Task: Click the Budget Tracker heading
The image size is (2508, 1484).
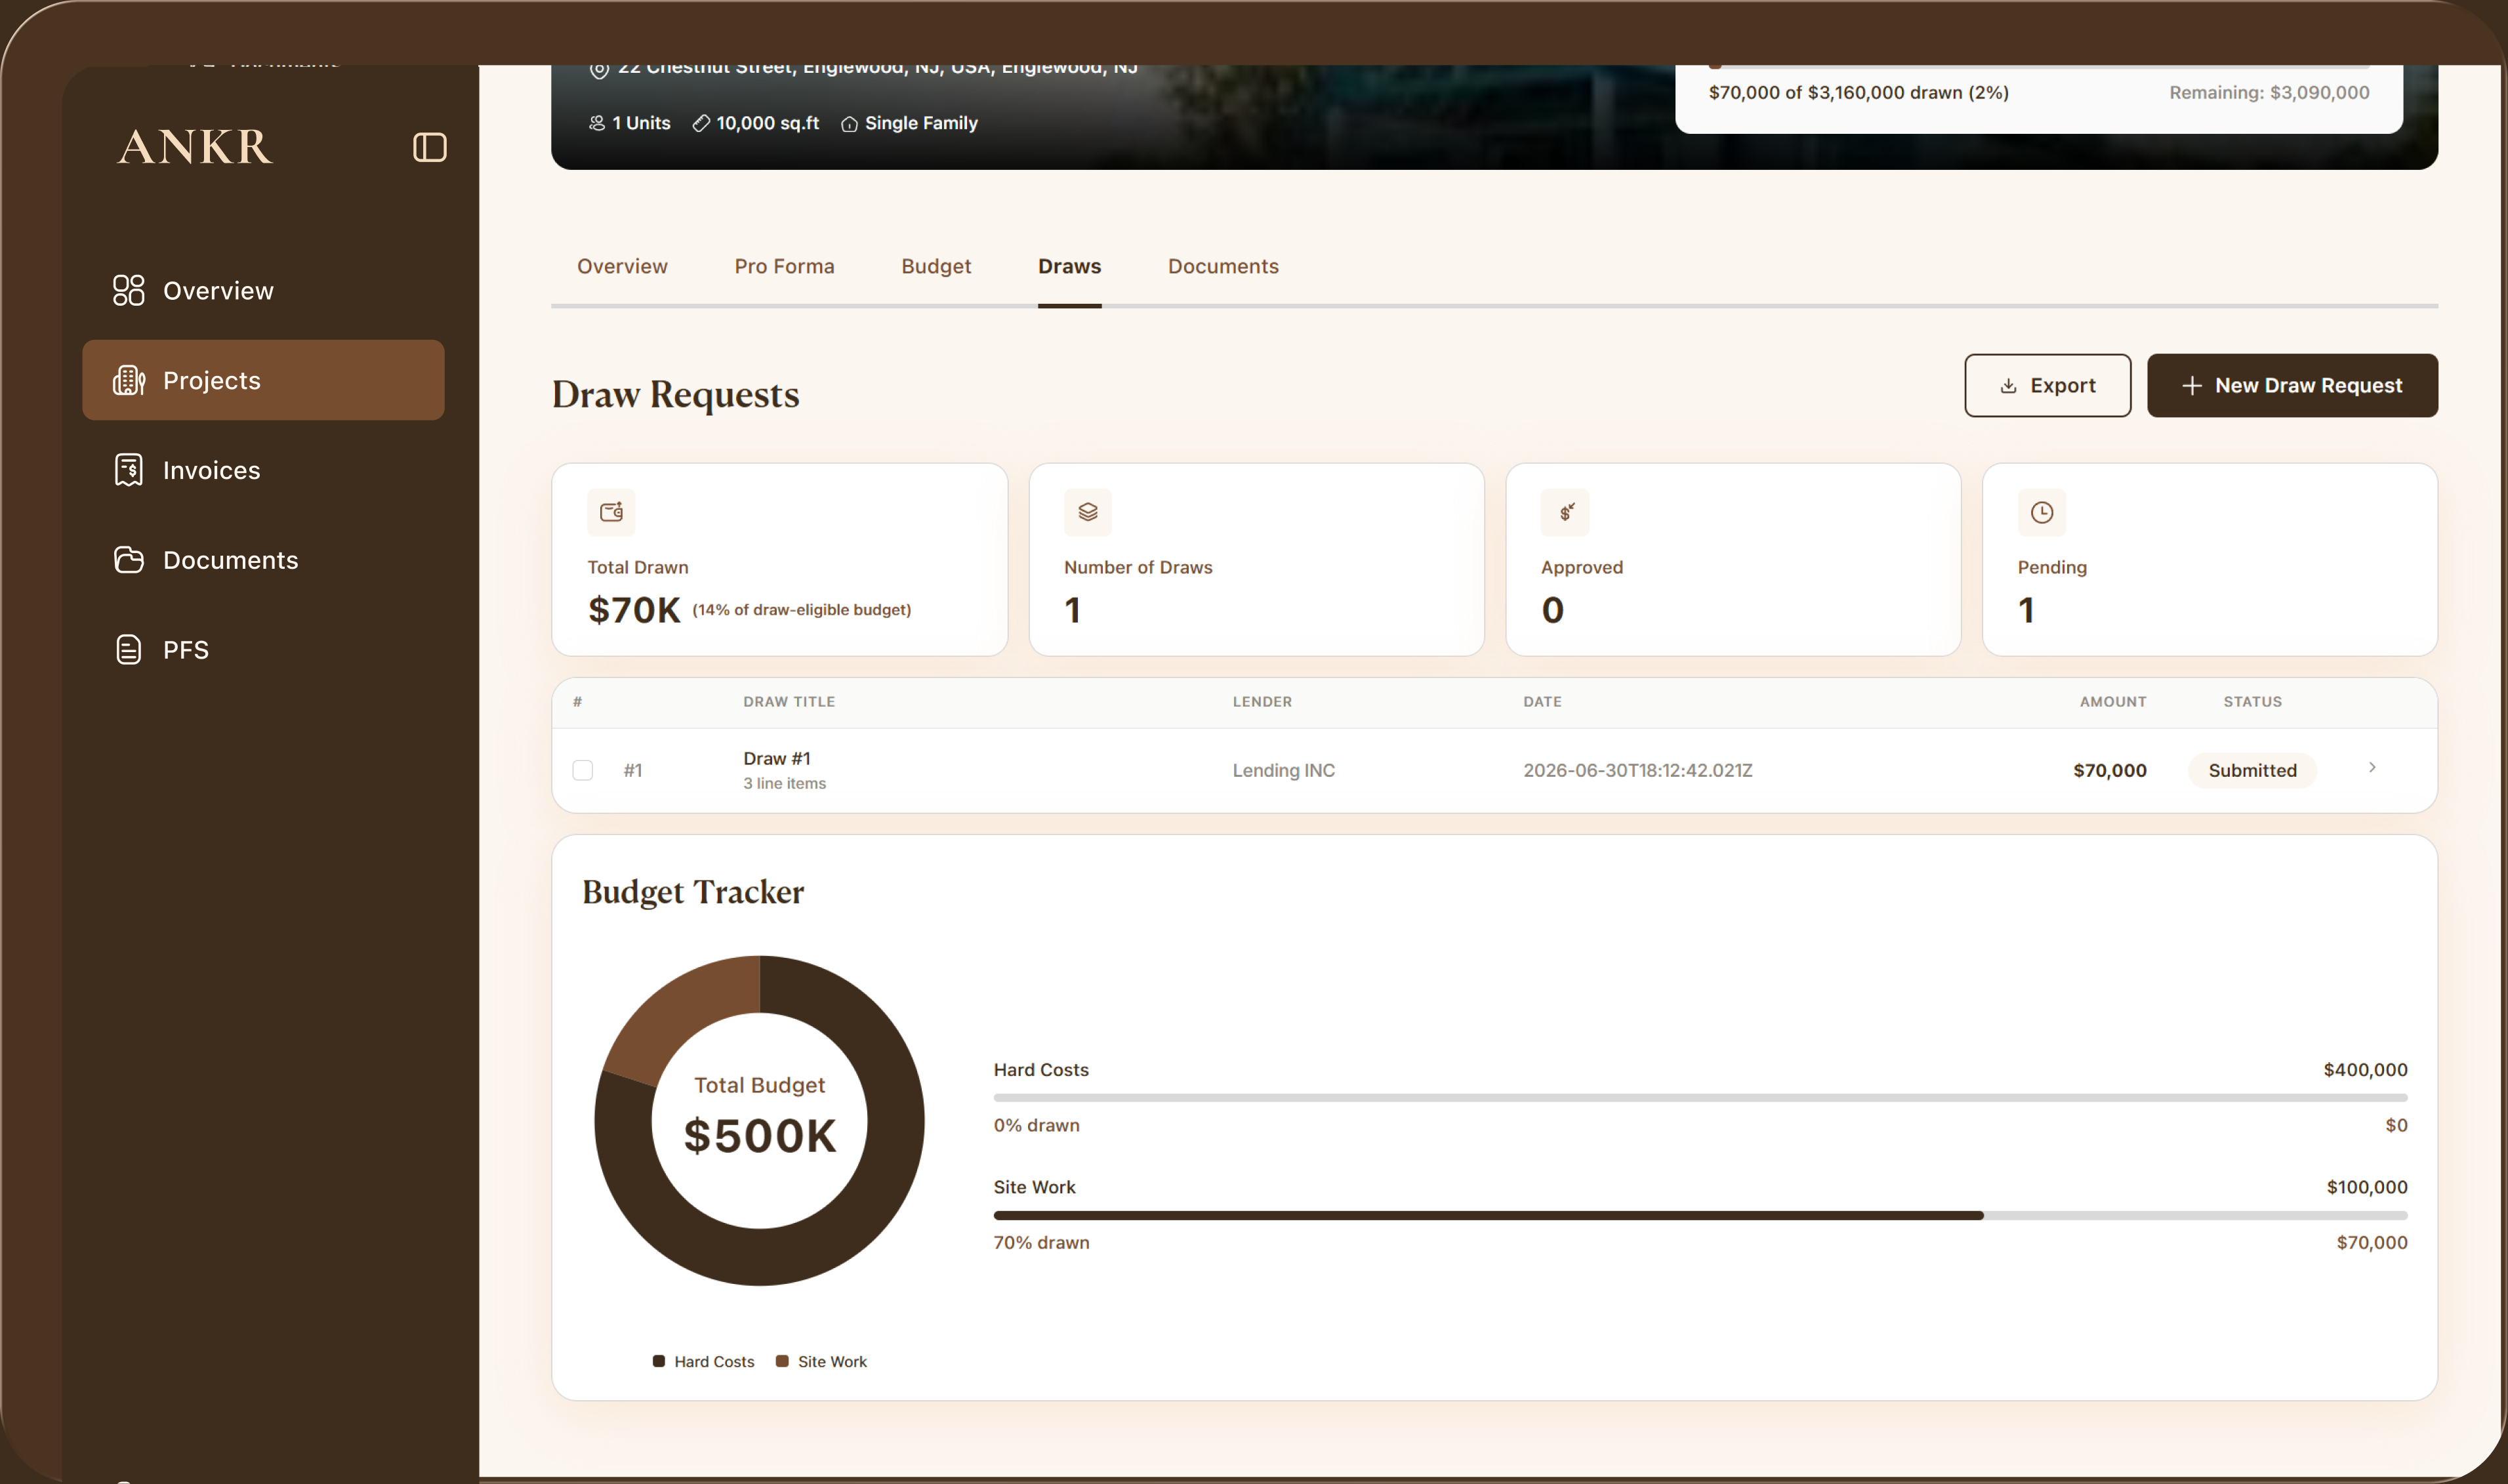Action: [x=693, y=892]
